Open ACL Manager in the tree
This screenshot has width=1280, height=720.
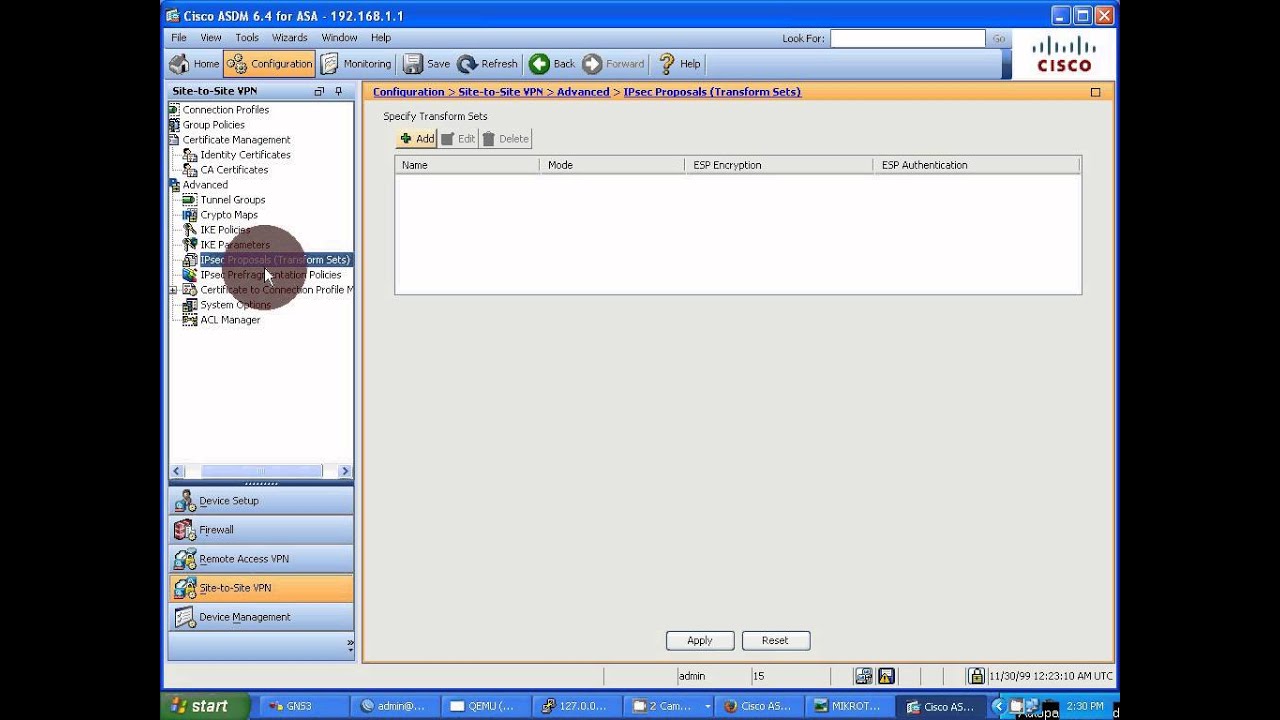click(230, 320)
